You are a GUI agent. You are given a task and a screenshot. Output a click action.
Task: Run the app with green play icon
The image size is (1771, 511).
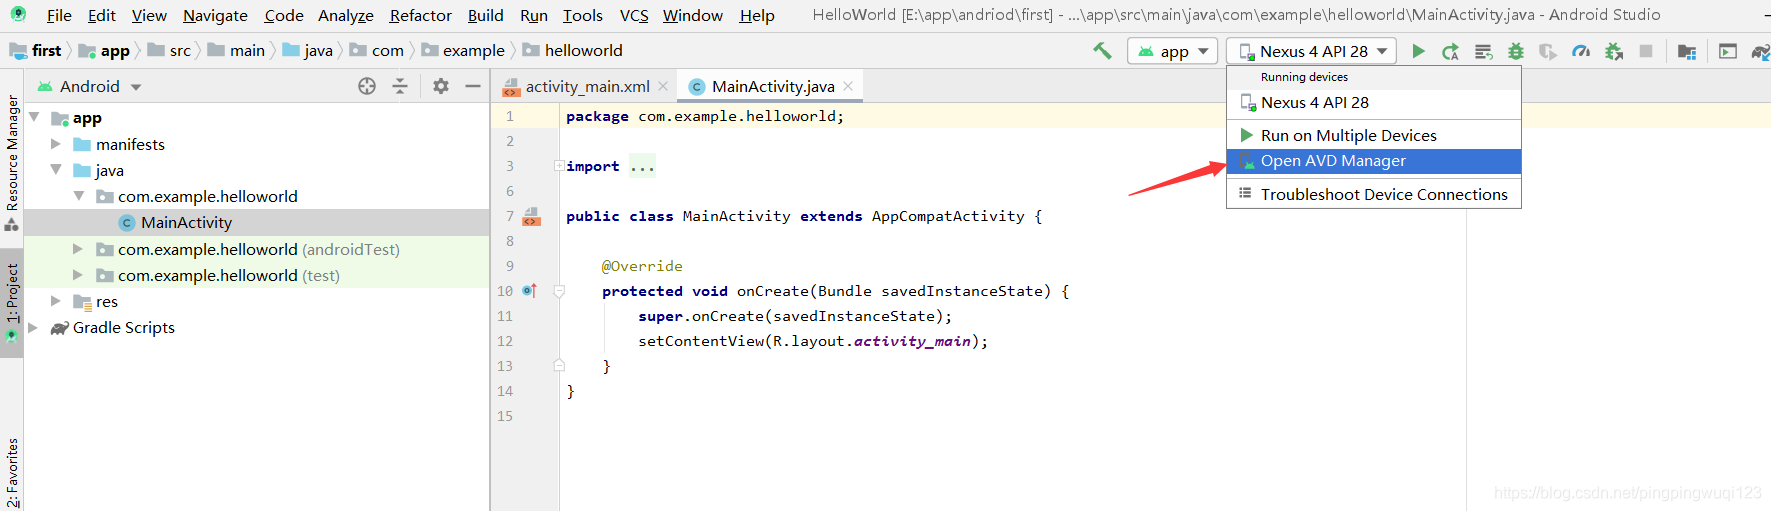[1418, 51]
